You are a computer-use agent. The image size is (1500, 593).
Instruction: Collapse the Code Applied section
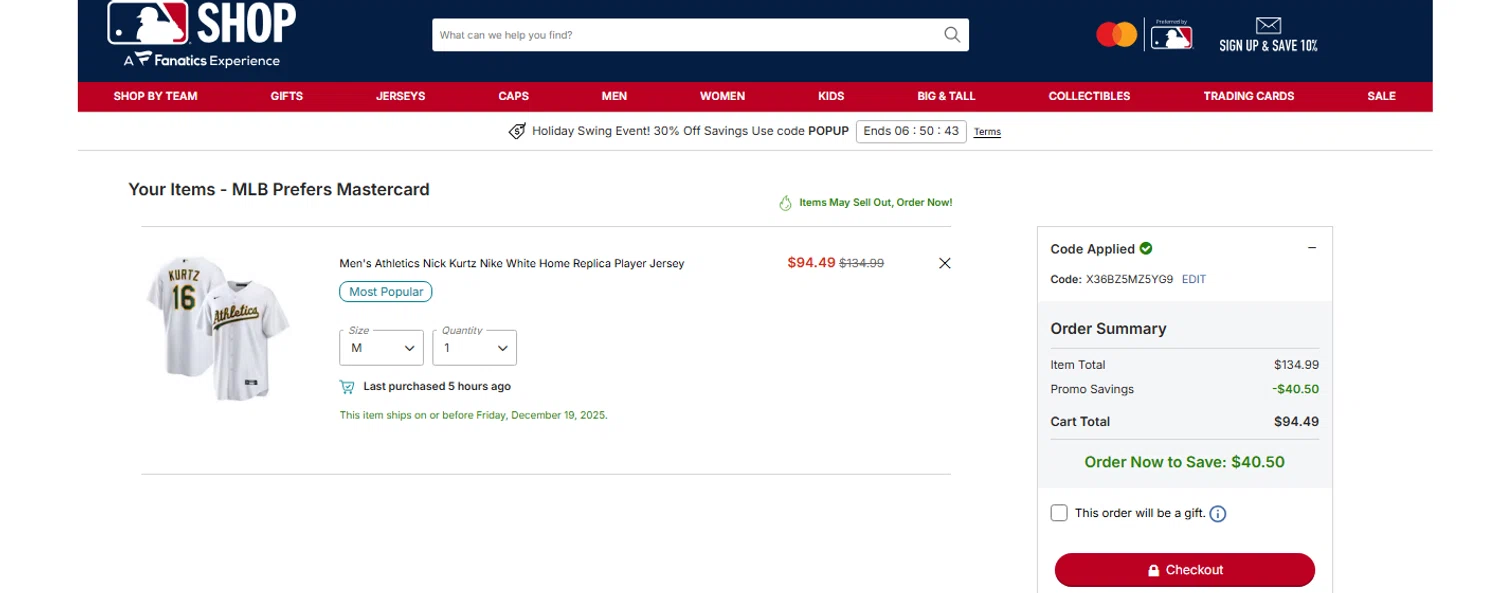pos(1312,248)
